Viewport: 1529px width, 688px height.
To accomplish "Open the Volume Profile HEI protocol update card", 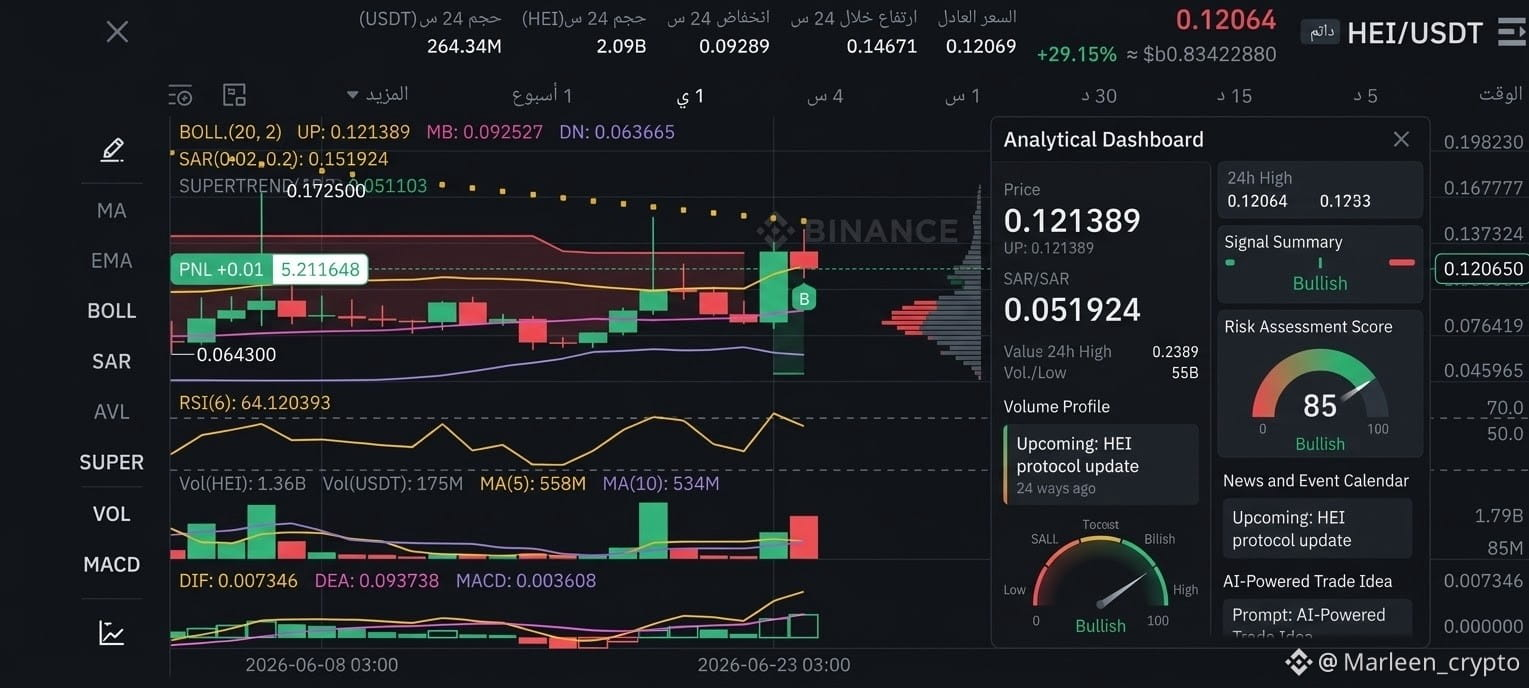I will click(x=1101, y=465).
